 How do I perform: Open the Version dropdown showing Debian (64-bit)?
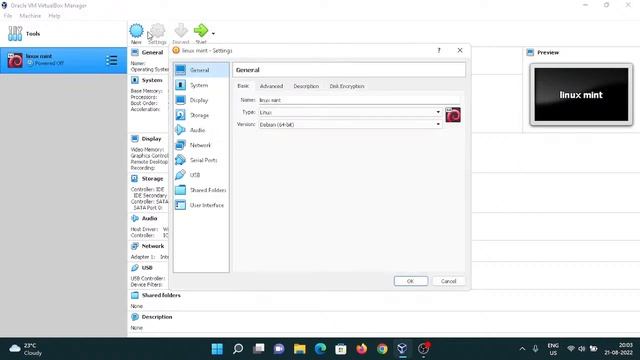coord(350,124)
